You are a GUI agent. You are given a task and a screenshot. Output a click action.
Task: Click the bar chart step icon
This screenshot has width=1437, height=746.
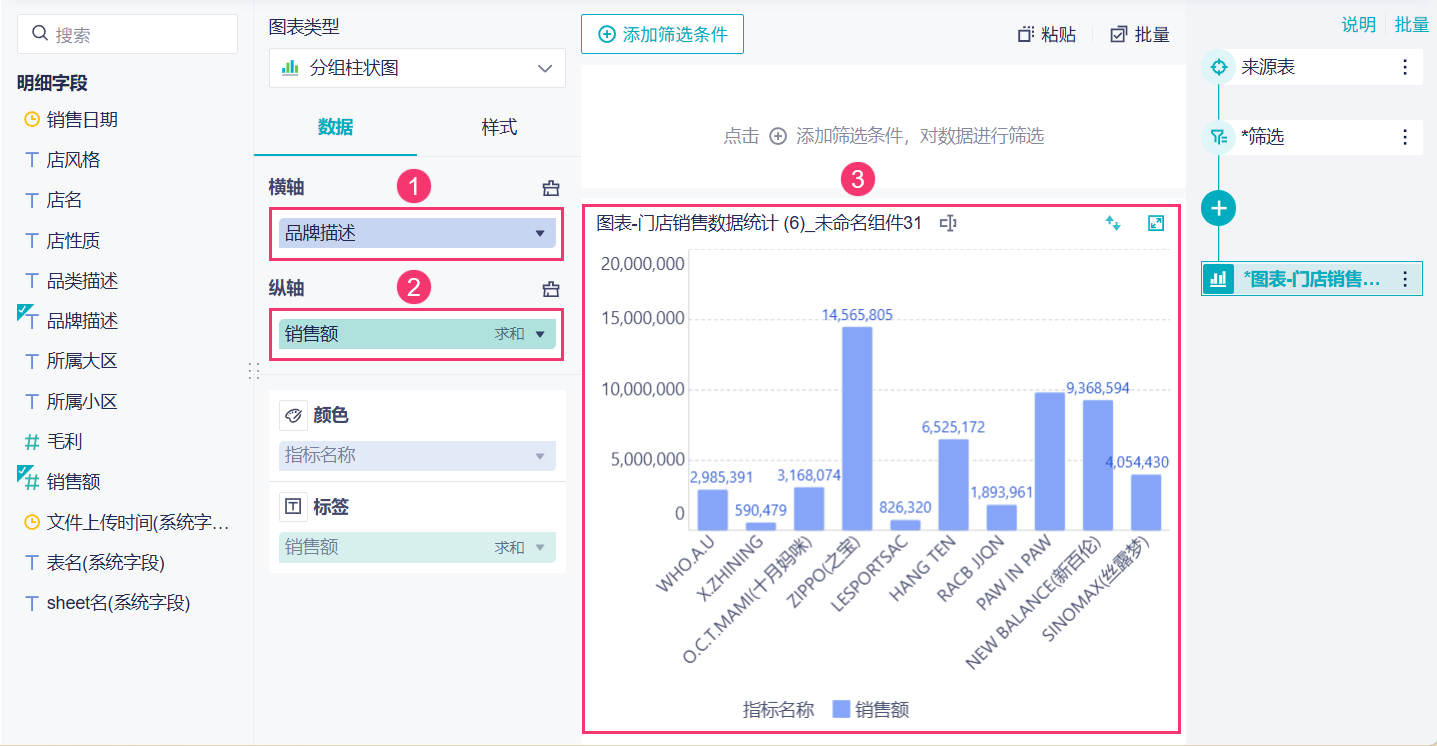(x=1218, y=279)
